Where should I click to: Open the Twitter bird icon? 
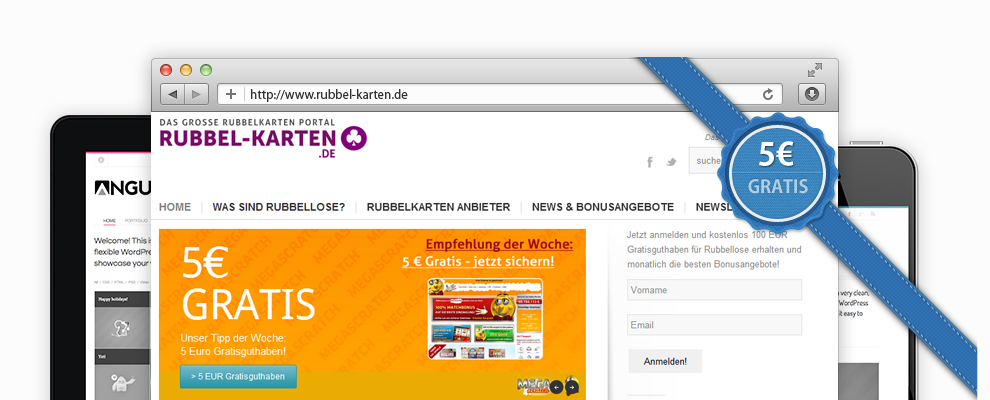(671, 162)
